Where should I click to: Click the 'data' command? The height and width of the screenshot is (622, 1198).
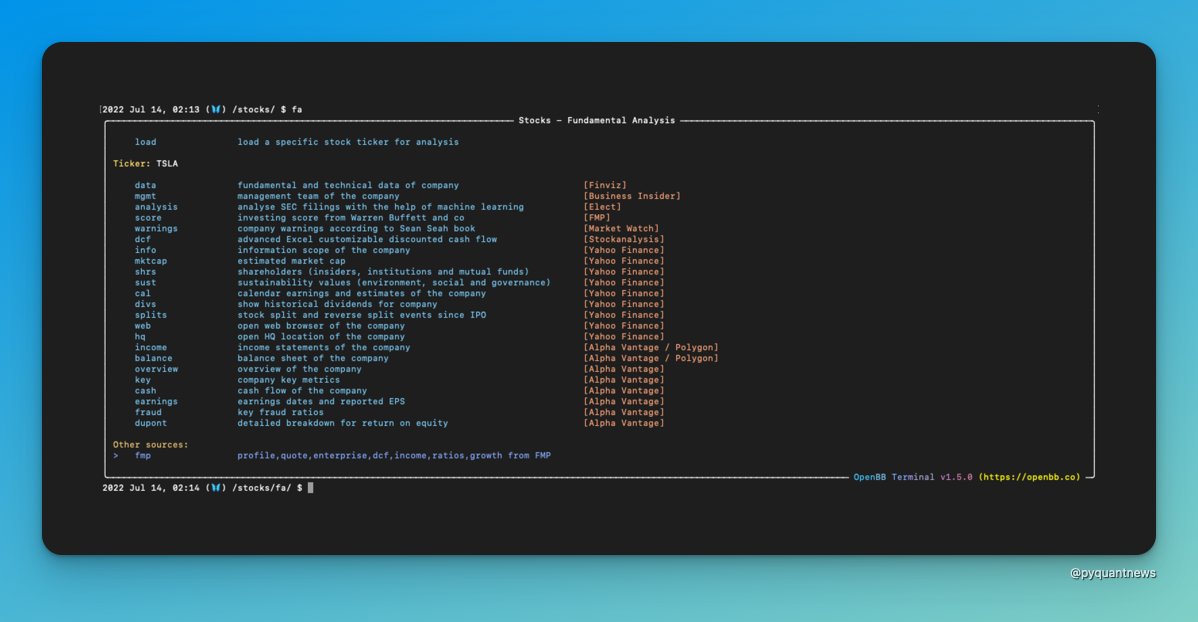click(x=145, y=185)
